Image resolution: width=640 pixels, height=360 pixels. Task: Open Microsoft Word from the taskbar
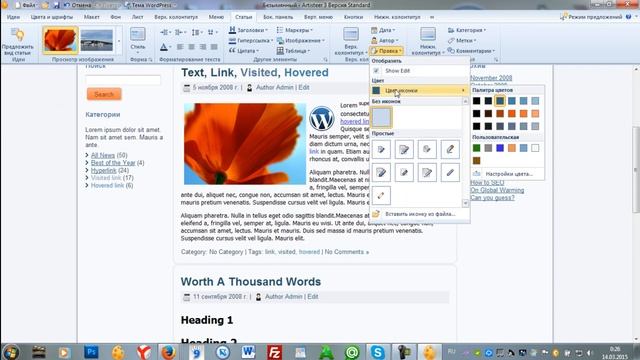click(x=248, y=352)
